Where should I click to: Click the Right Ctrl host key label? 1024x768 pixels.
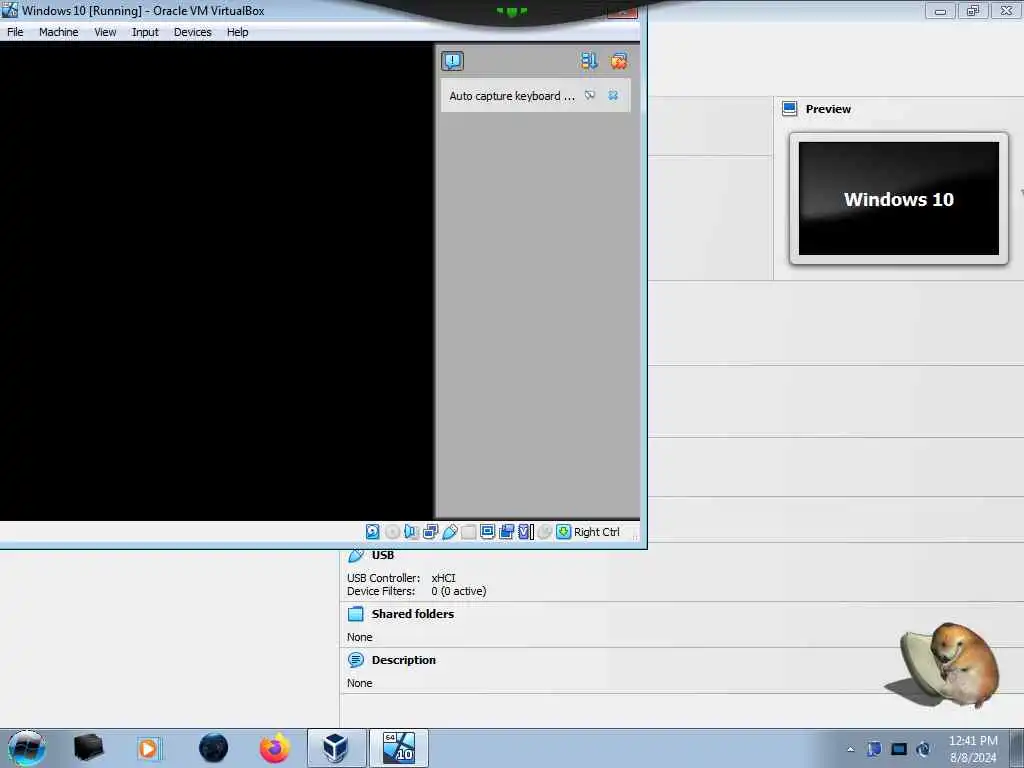[x=597, y=532]
